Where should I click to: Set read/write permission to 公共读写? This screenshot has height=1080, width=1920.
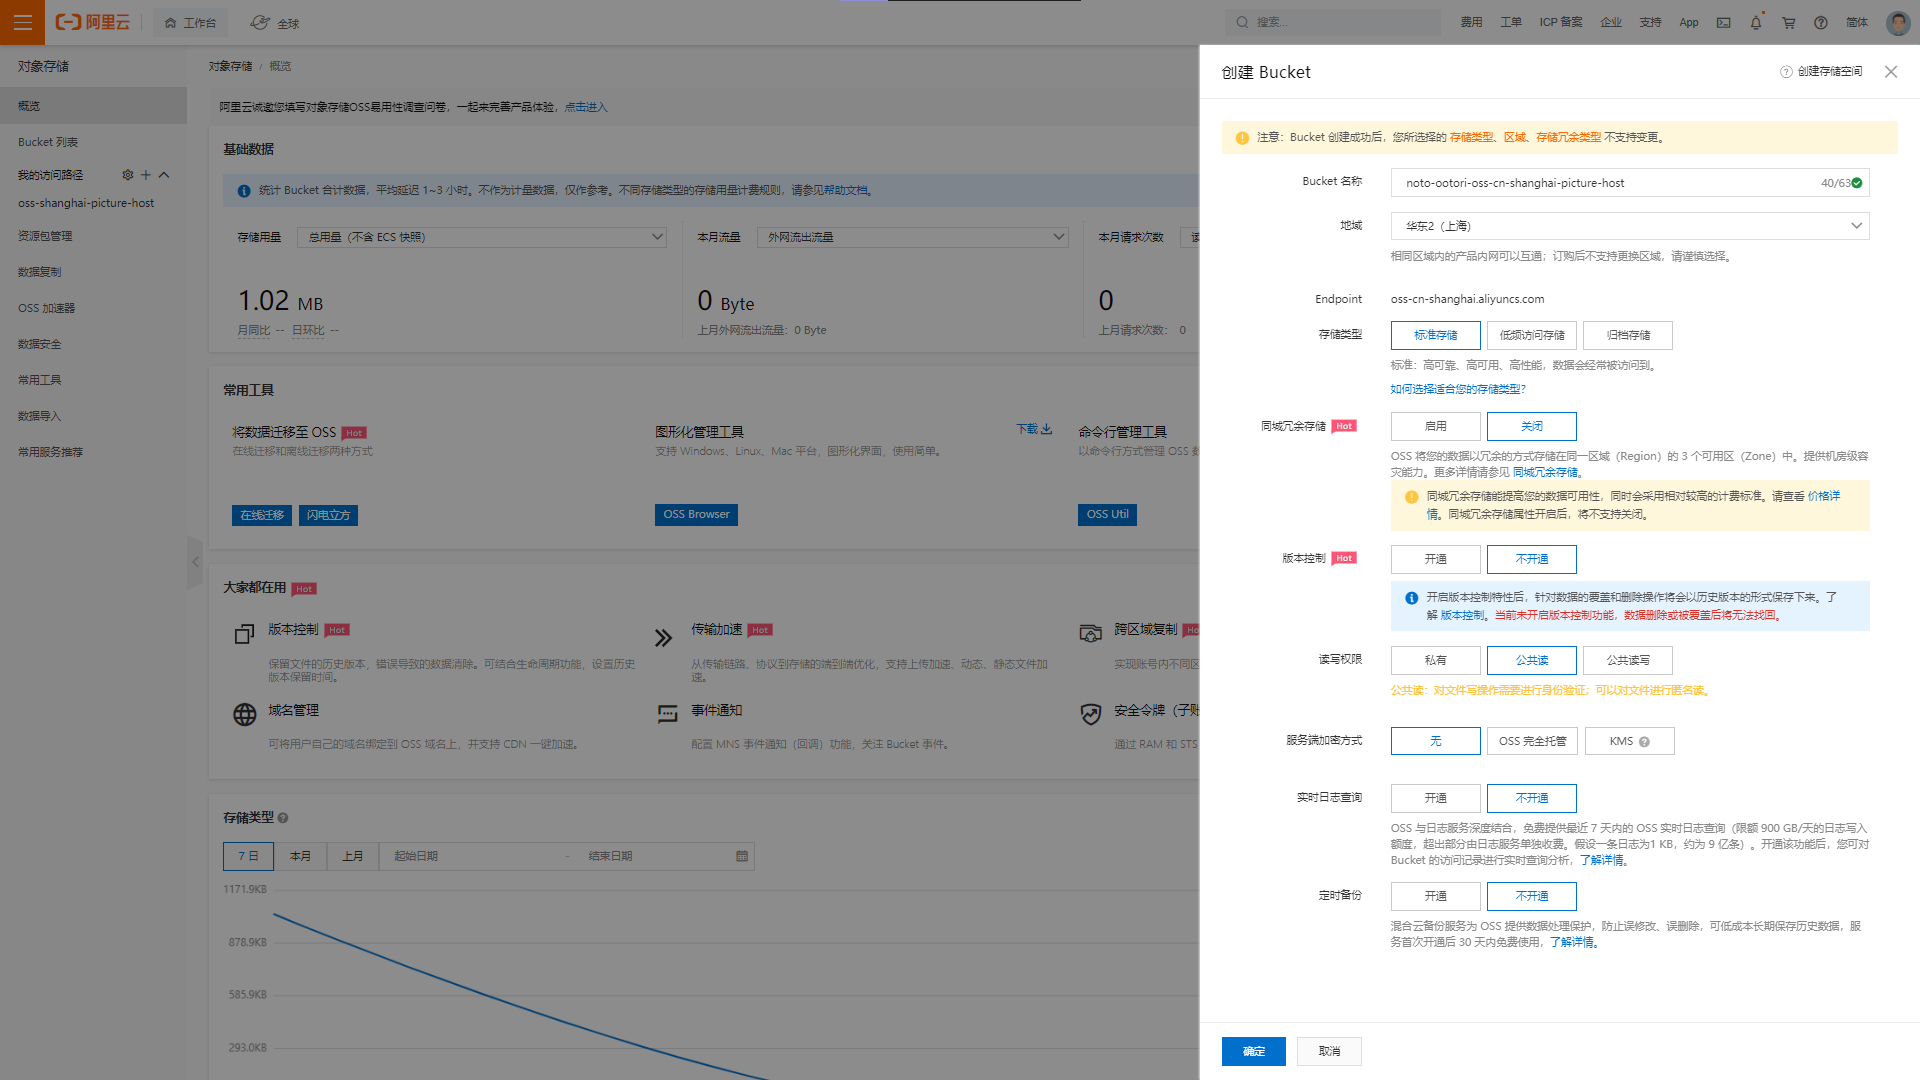coord(1628,660)
